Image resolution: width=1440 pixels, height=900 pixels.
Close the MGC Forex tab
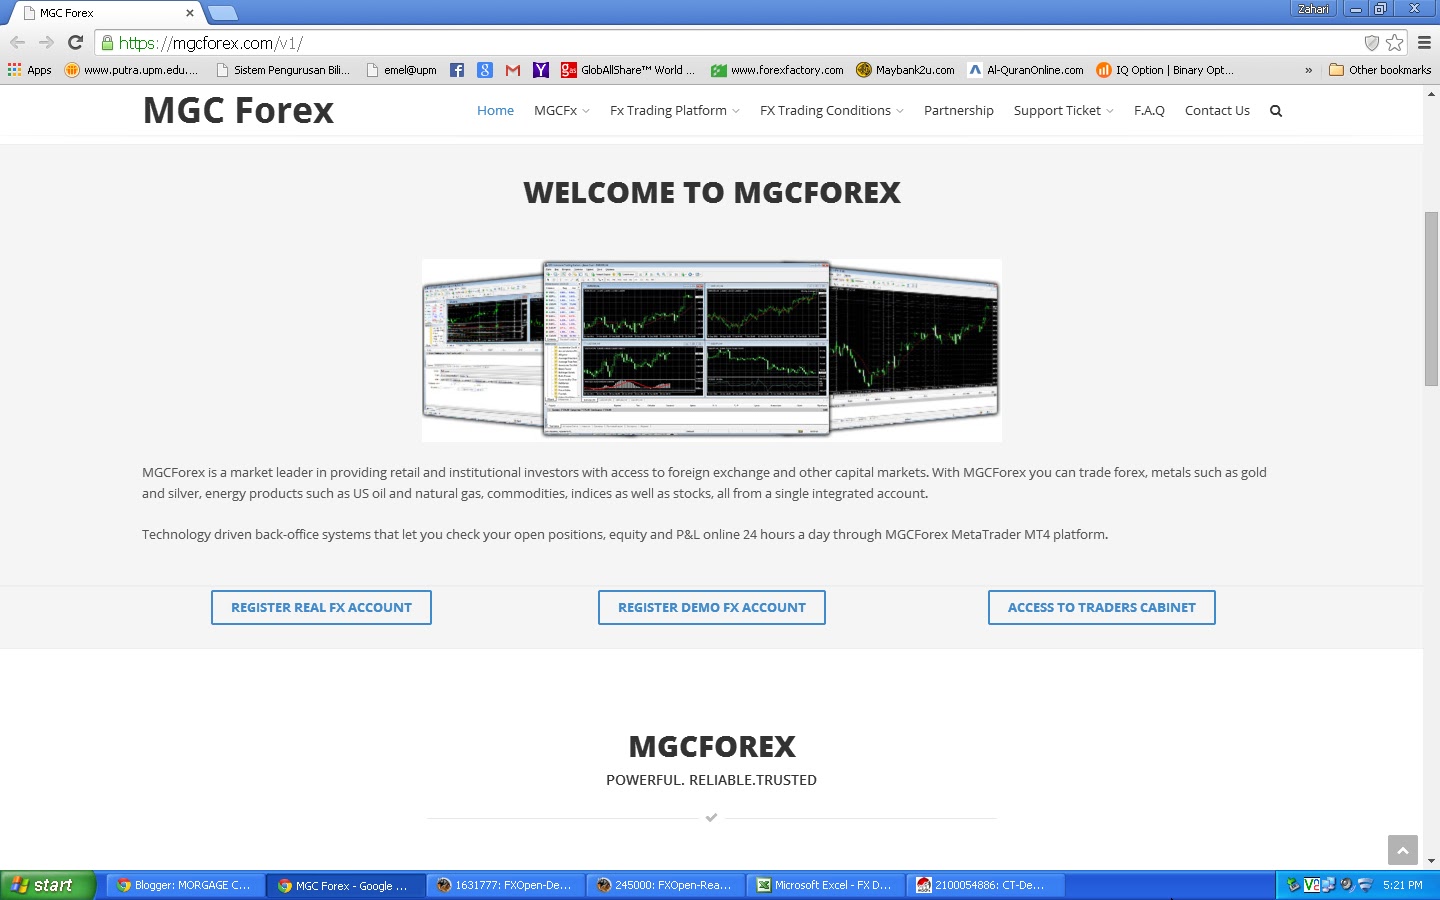tap(190, 13)
